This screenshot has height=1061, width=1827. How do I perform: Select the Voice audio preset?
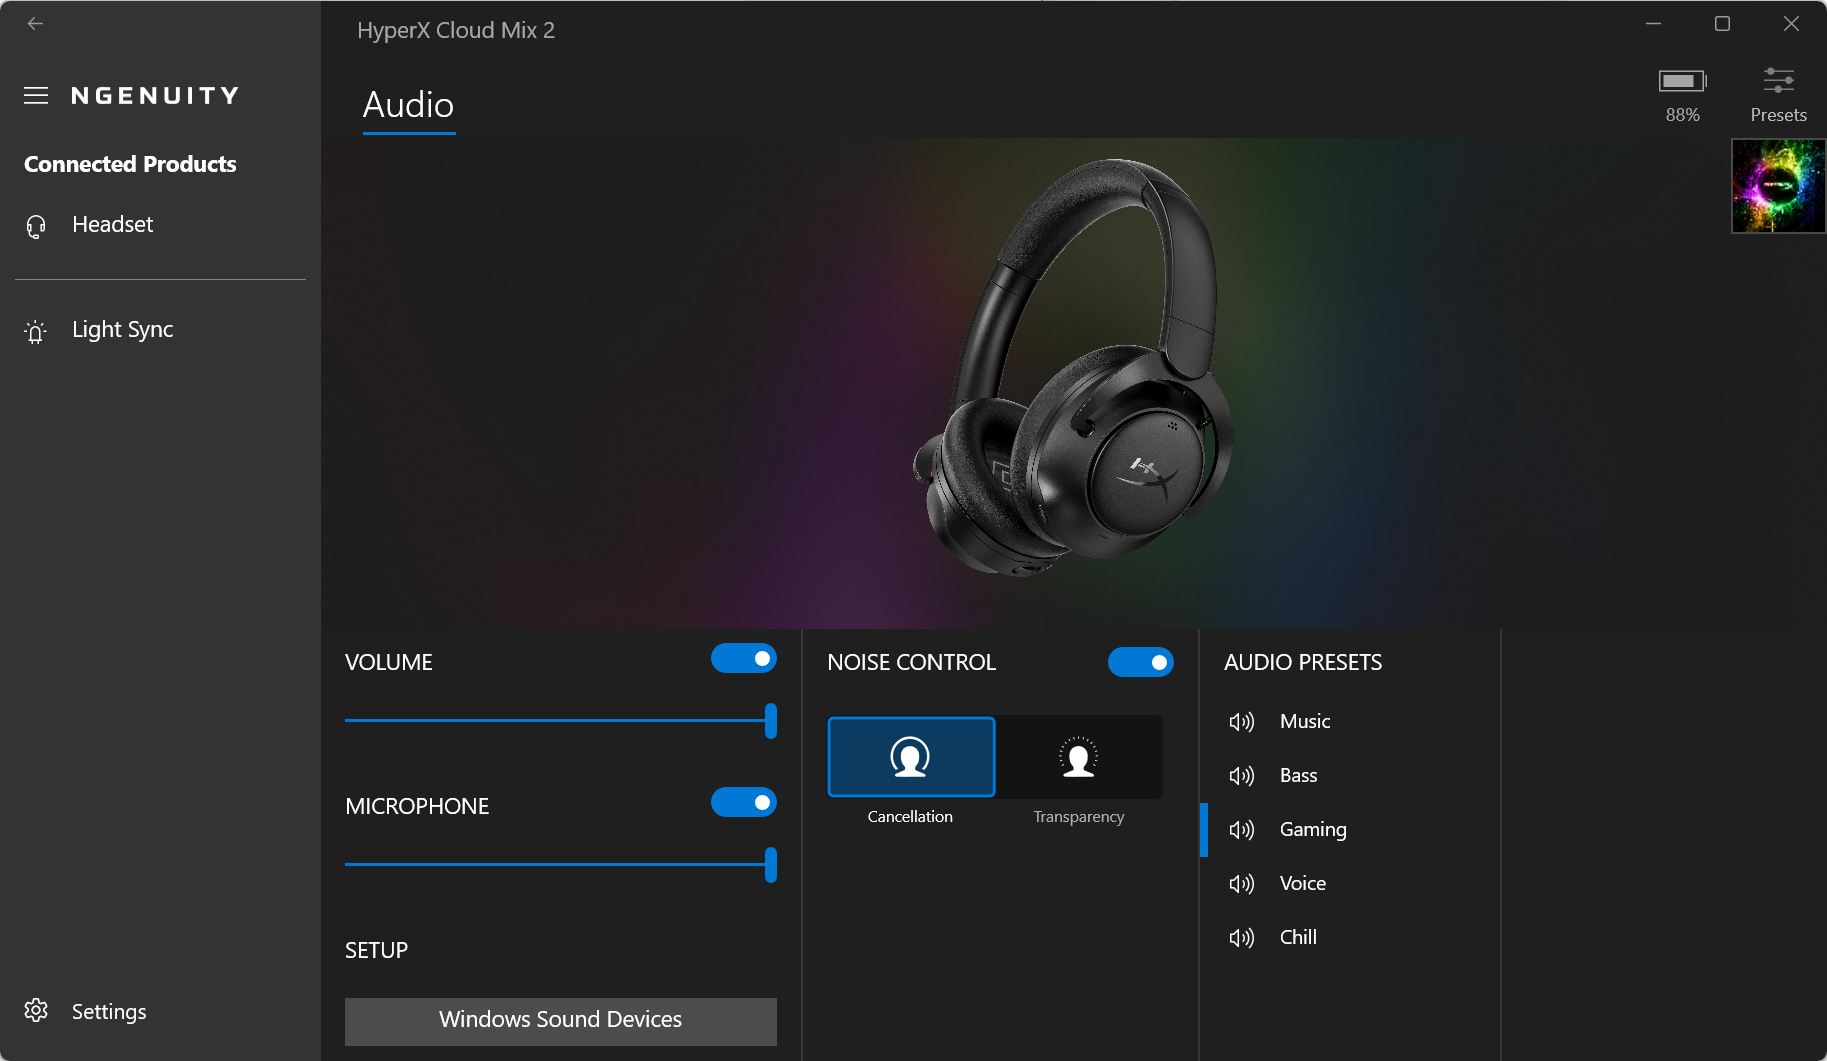(x=1350, y=883)
